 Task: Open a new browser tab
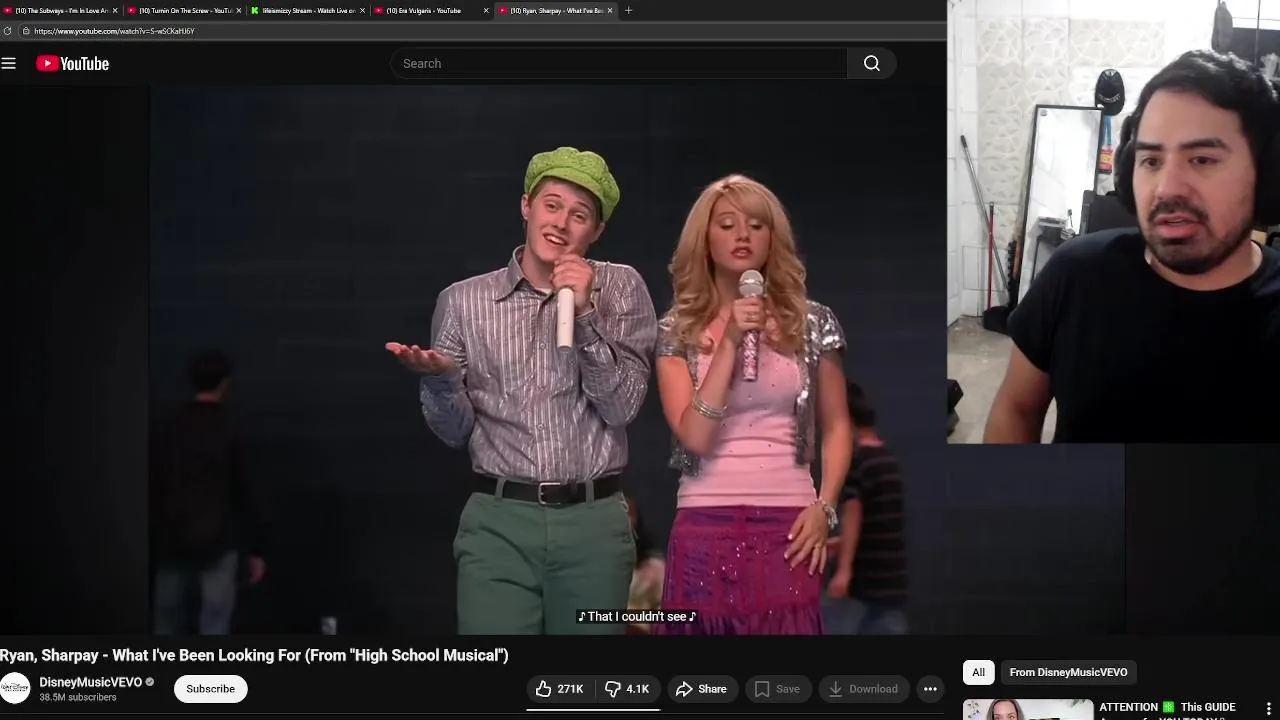(628, 10)
